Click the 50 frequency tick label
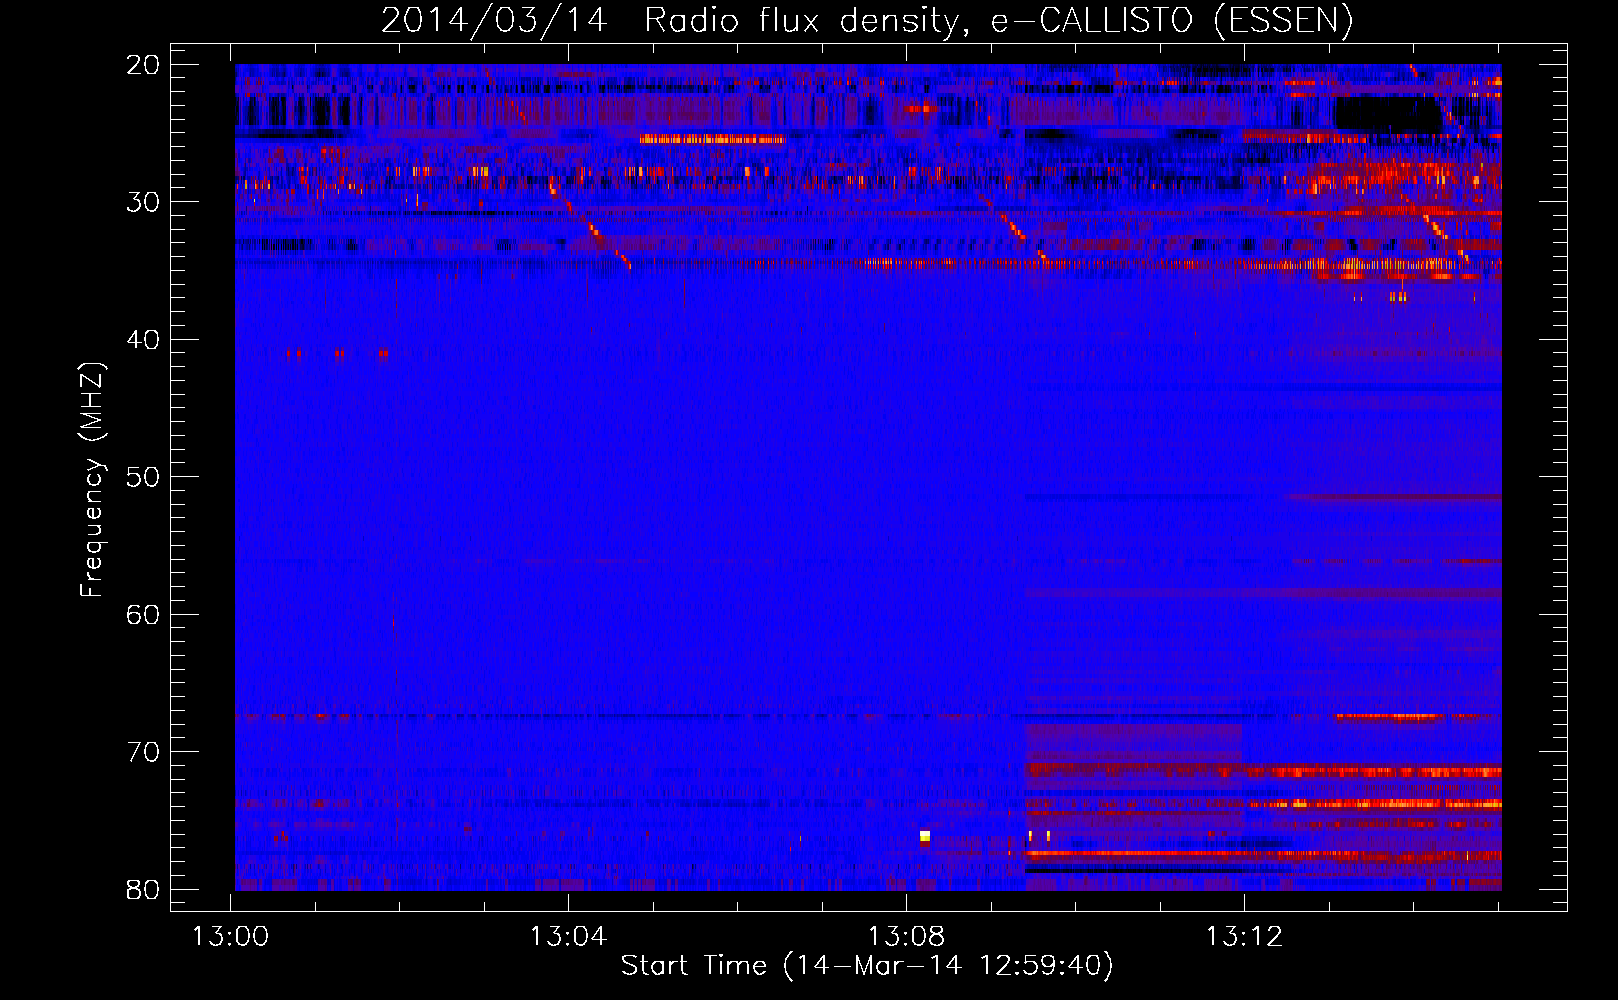The height and width of the screenshot is (1000, 1618). coord(143,477)
